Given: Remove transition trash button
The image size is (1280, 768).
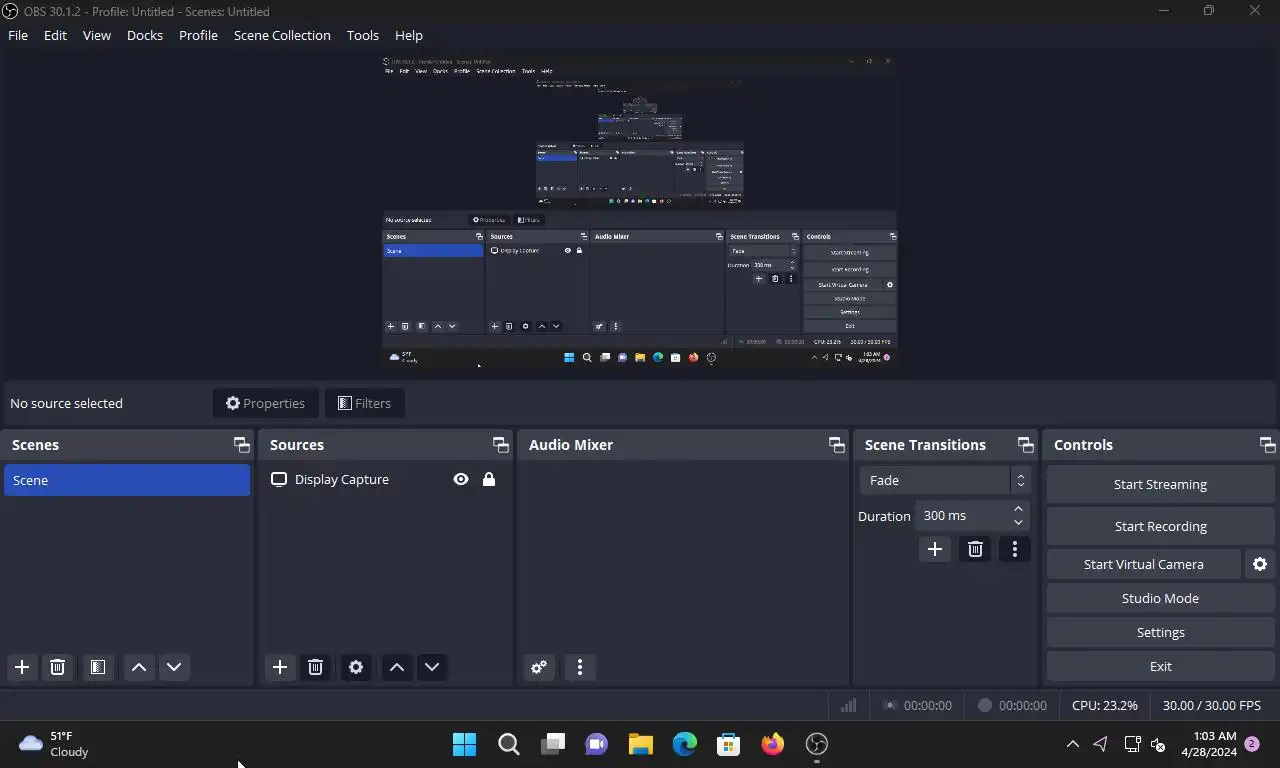Looking at the screenshot, I should (x=975, y=549).
